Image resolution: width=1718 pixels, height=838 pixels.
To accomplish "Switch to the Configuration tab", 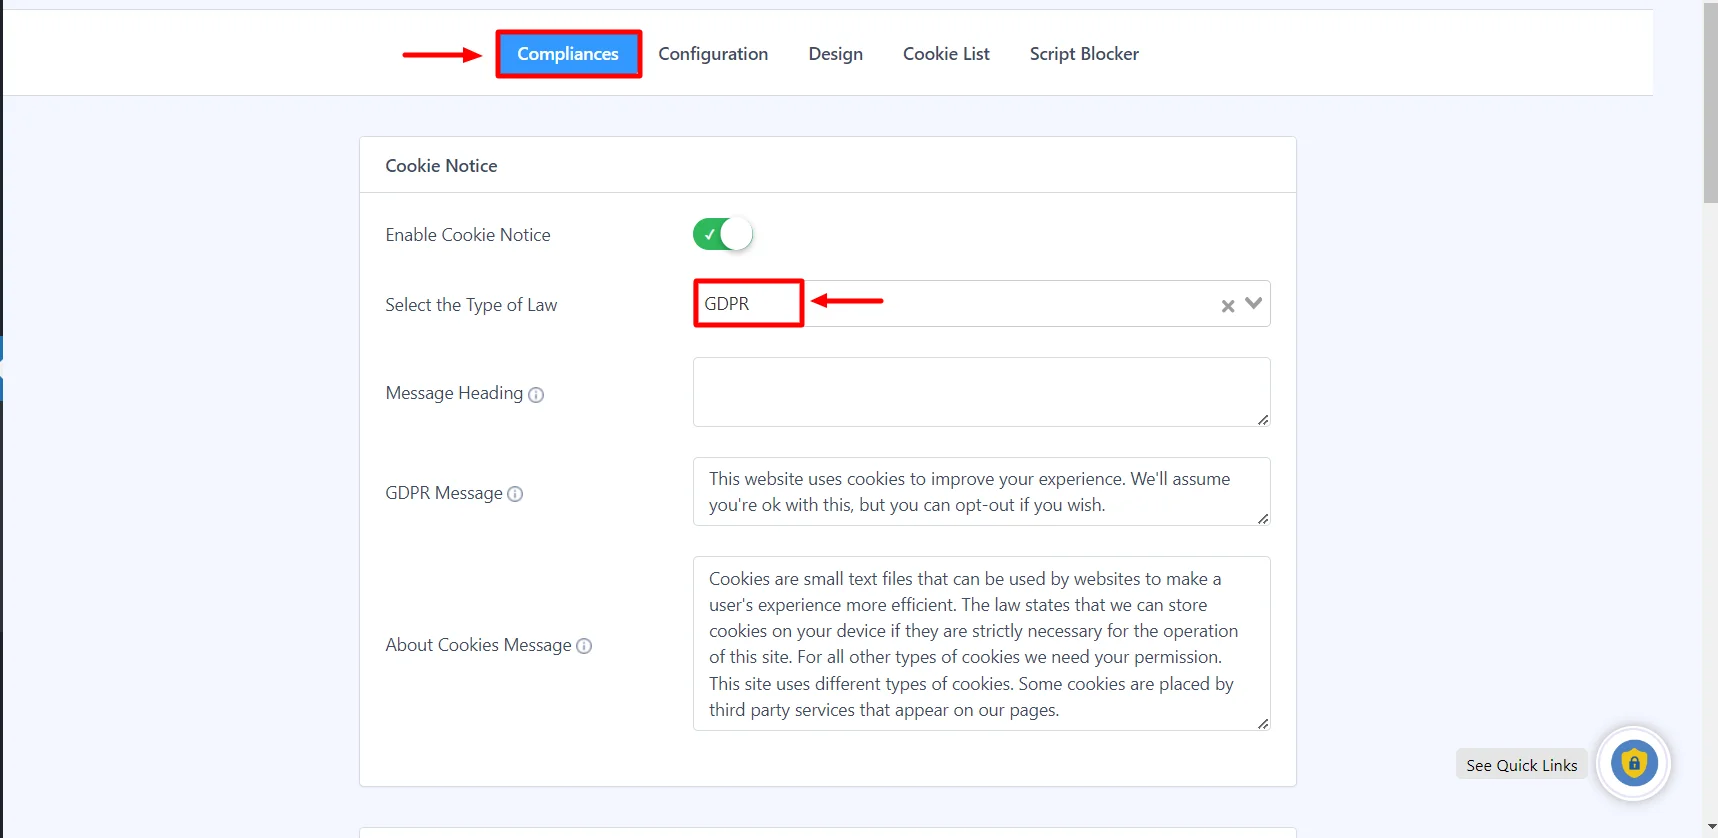I will point(713,54).
